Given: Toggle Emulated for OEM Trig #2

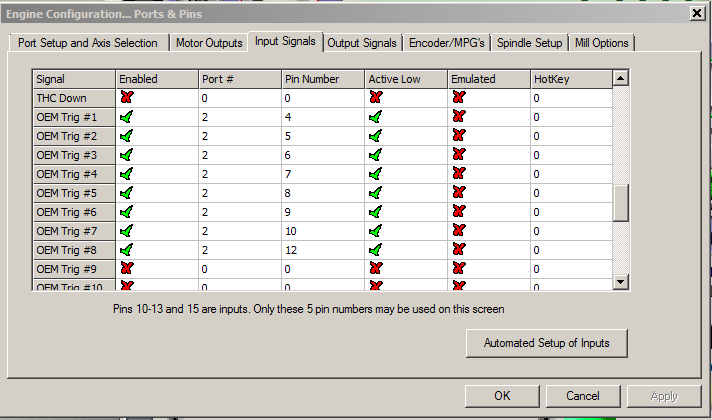Looking at the screenshot, I should 459,135.
